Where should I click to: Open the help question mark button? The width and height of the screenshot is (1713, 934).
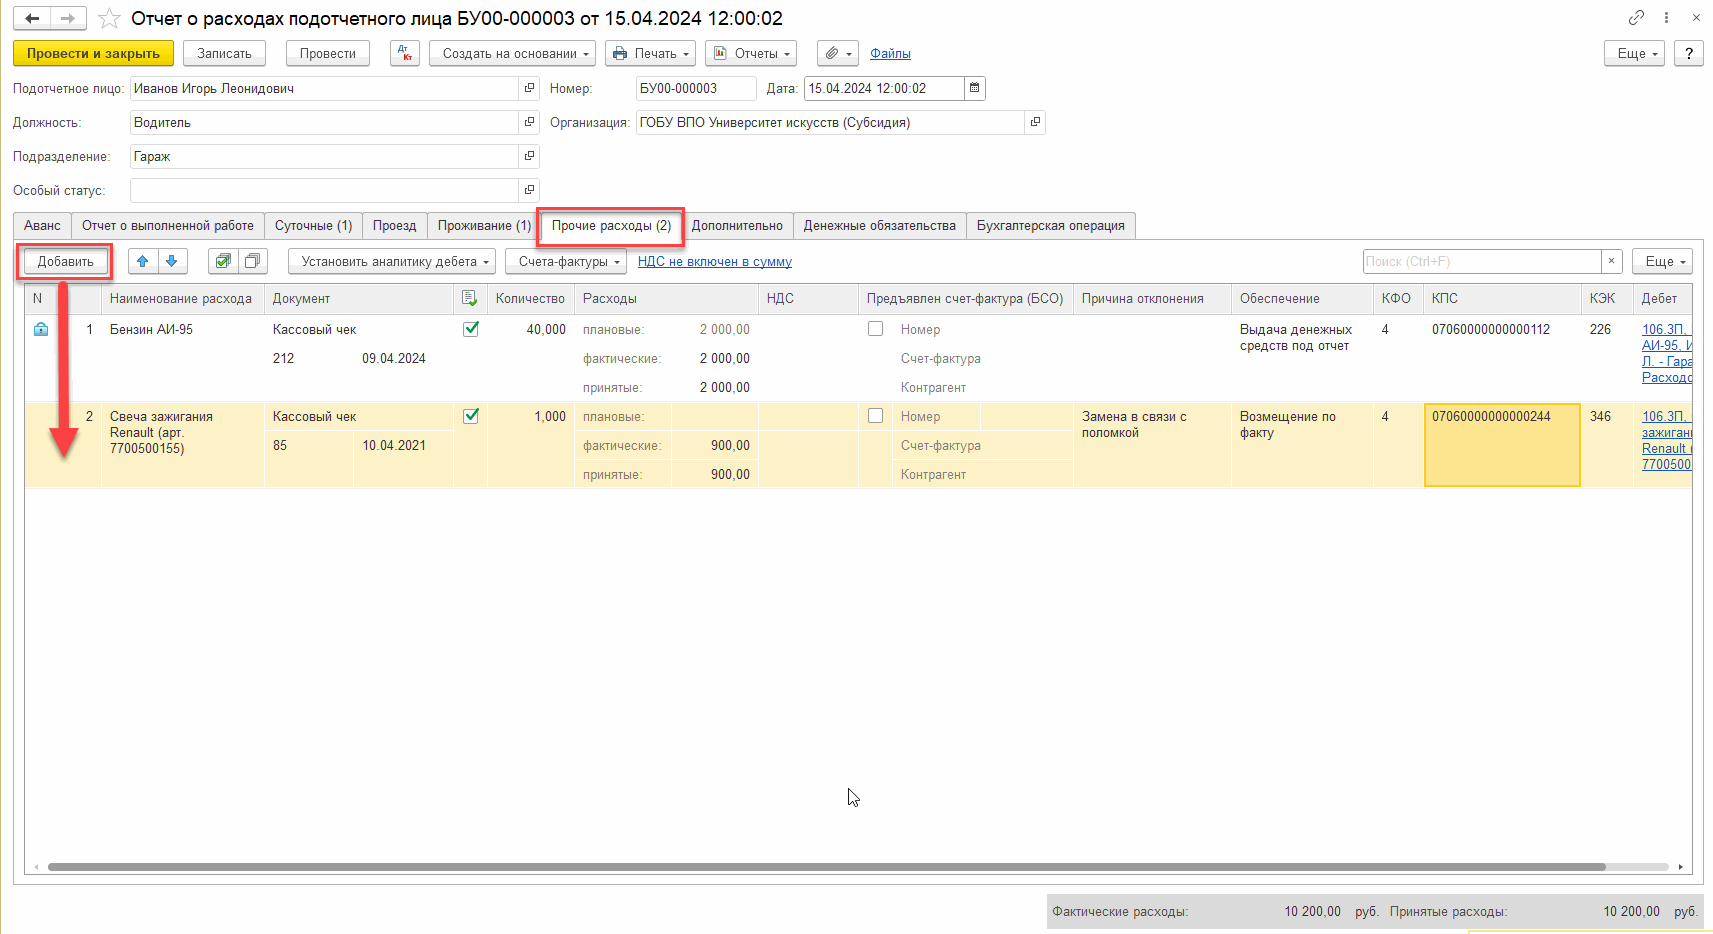[x=1689, y=53]
